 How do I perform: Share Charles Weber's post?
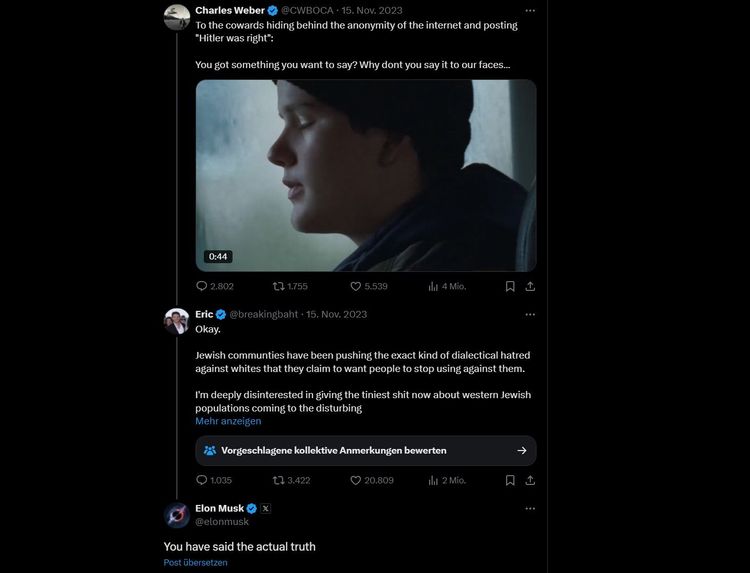(x=530, y=286)
